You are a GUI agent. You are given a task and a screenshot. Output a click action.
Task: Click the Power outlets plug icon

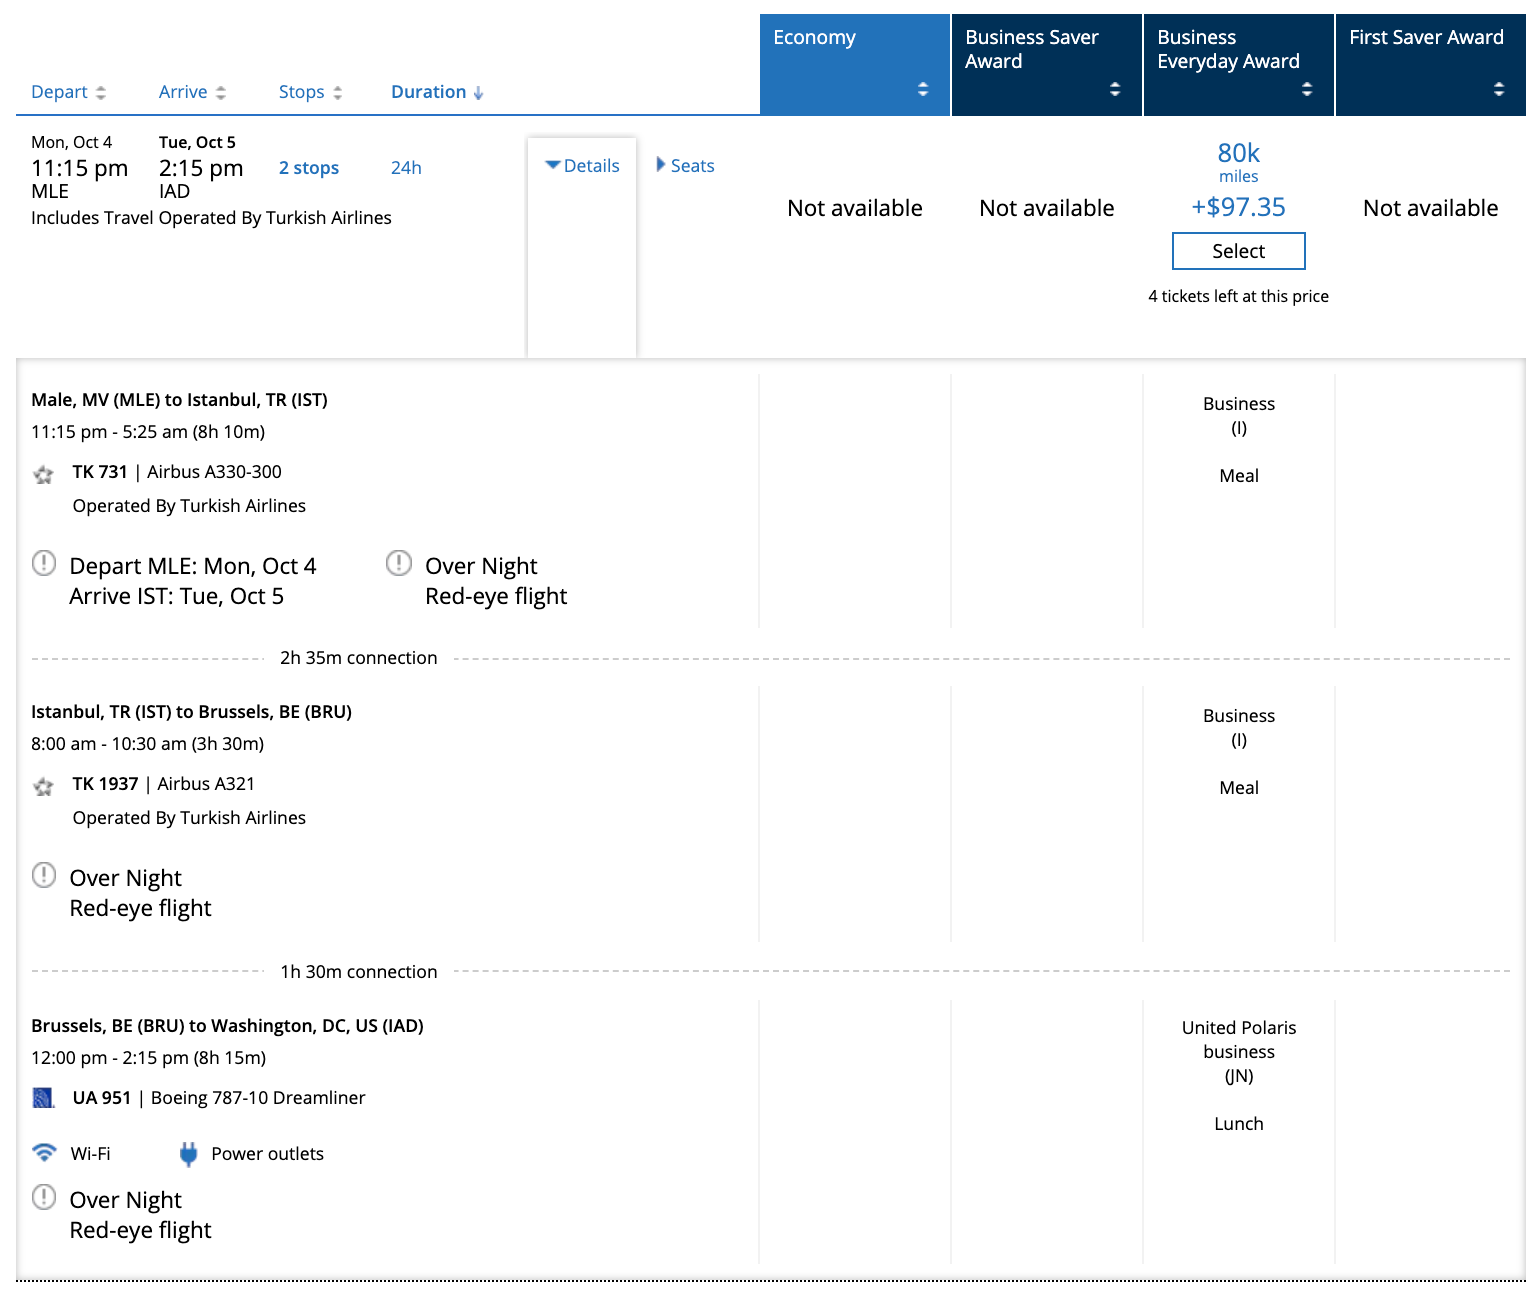click(188, 1154)
